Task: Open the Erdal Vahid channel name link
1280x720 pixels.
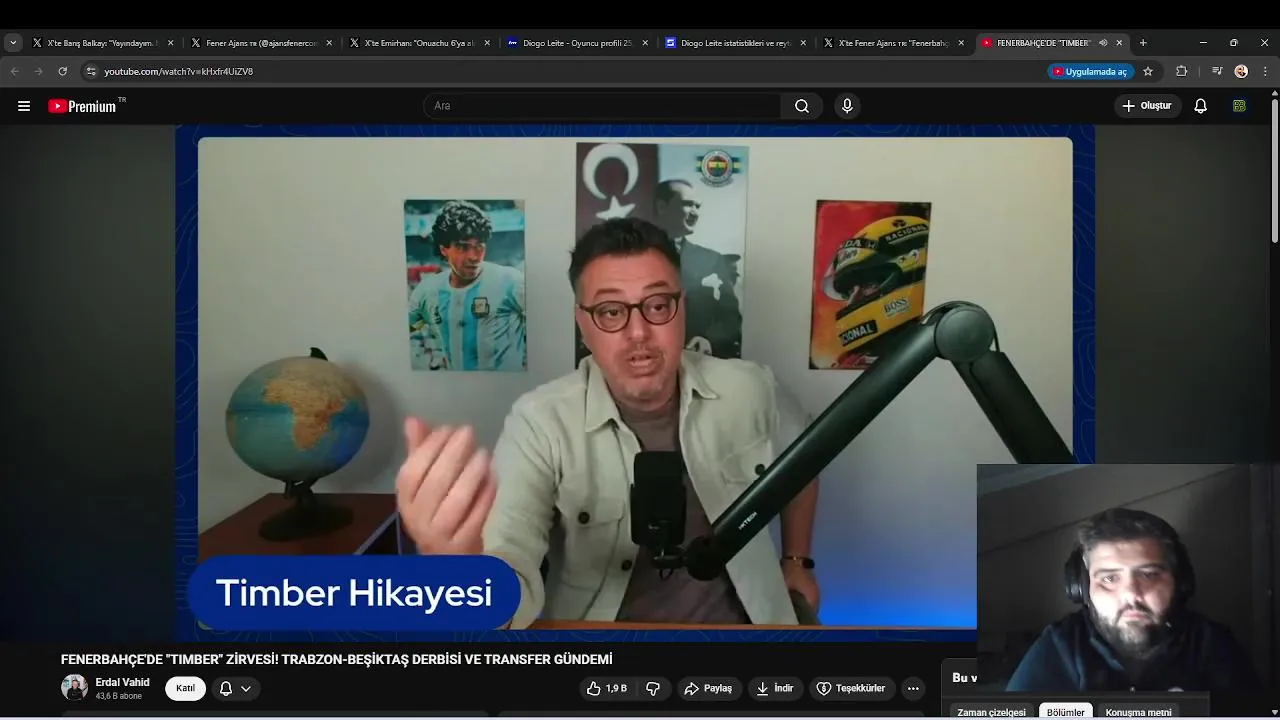Action: pyautogui.click(x=122, y=682)
